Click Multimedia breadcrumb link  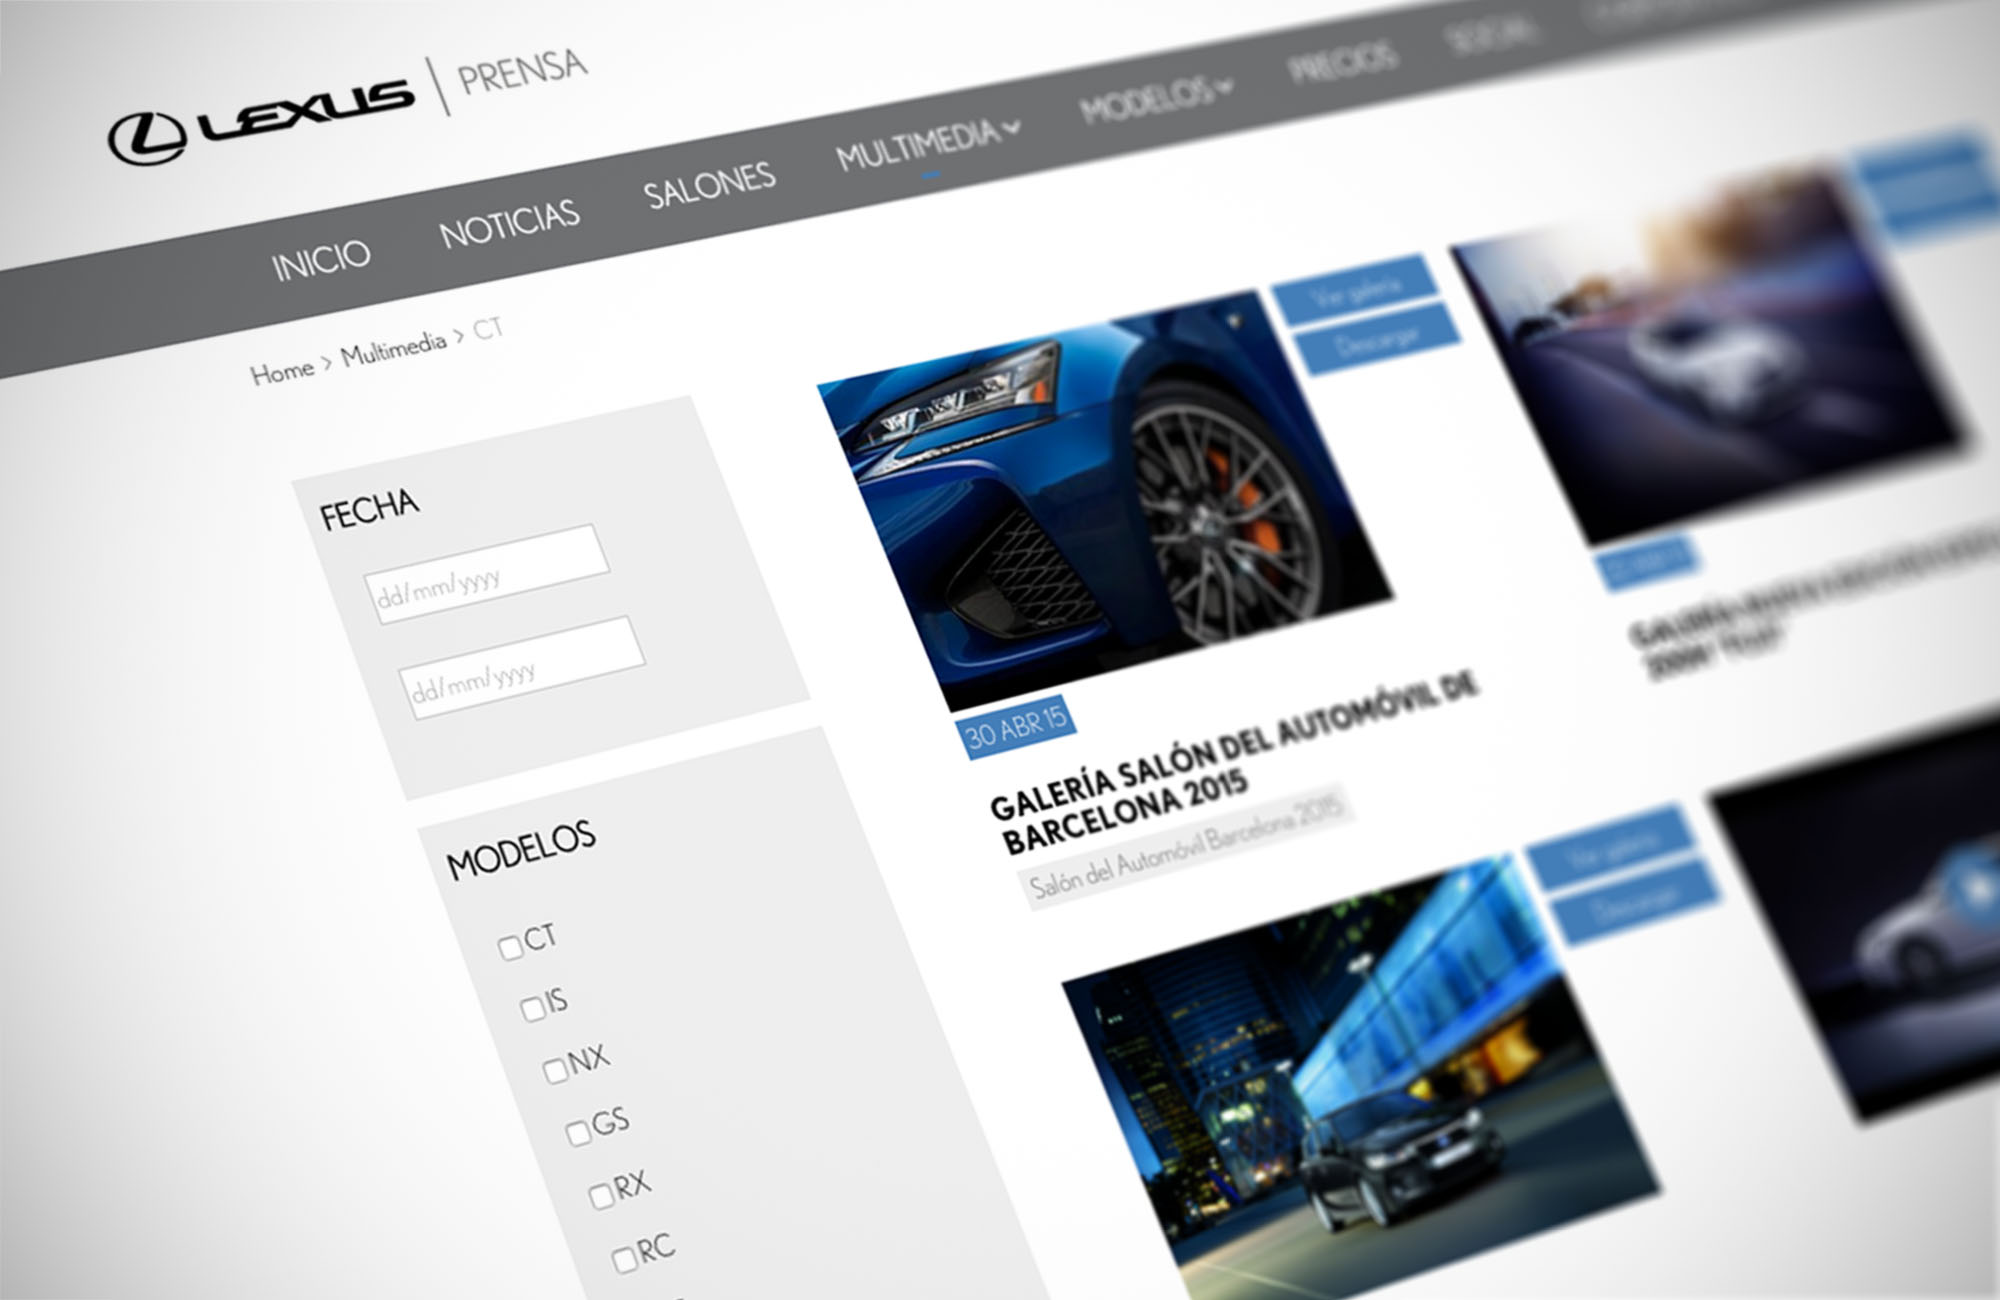click(x=393, y=348)
